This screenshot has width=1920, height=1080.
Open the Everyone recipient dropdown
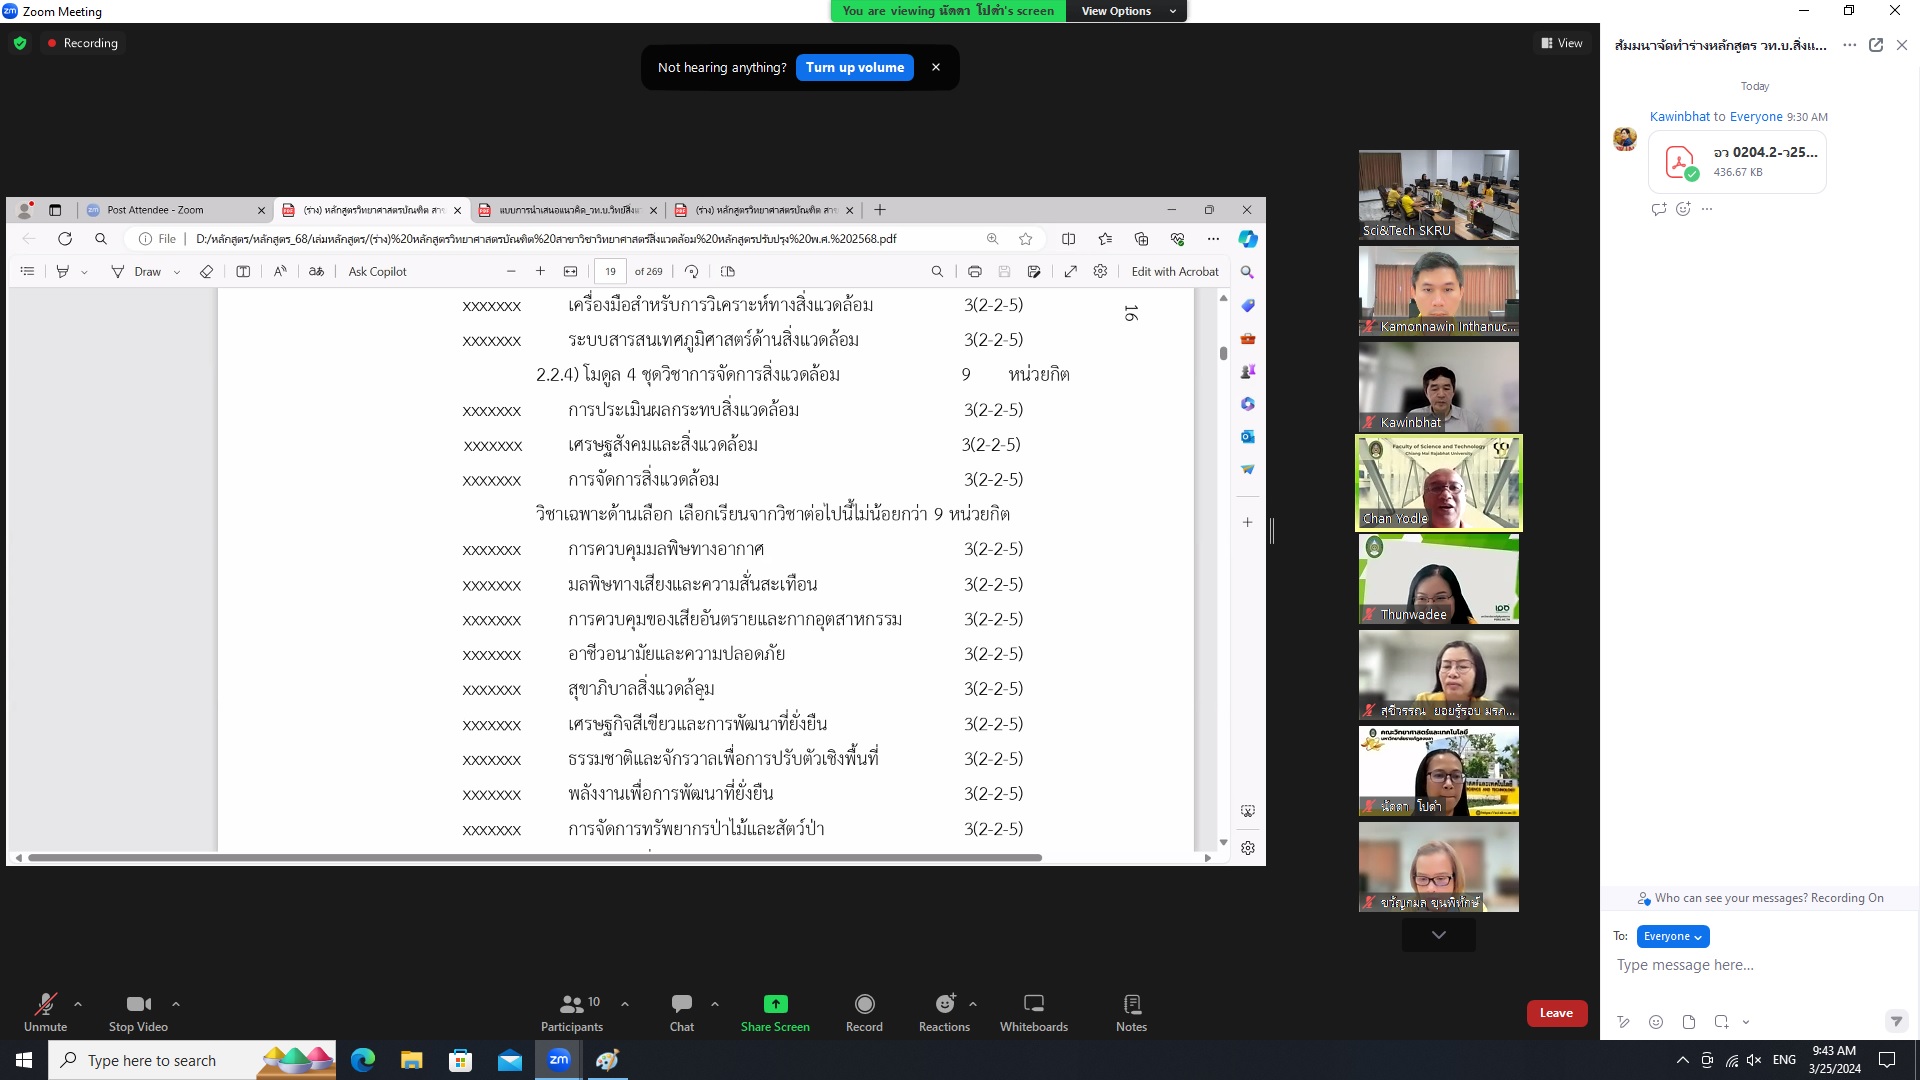click(x=1673, y=936)
